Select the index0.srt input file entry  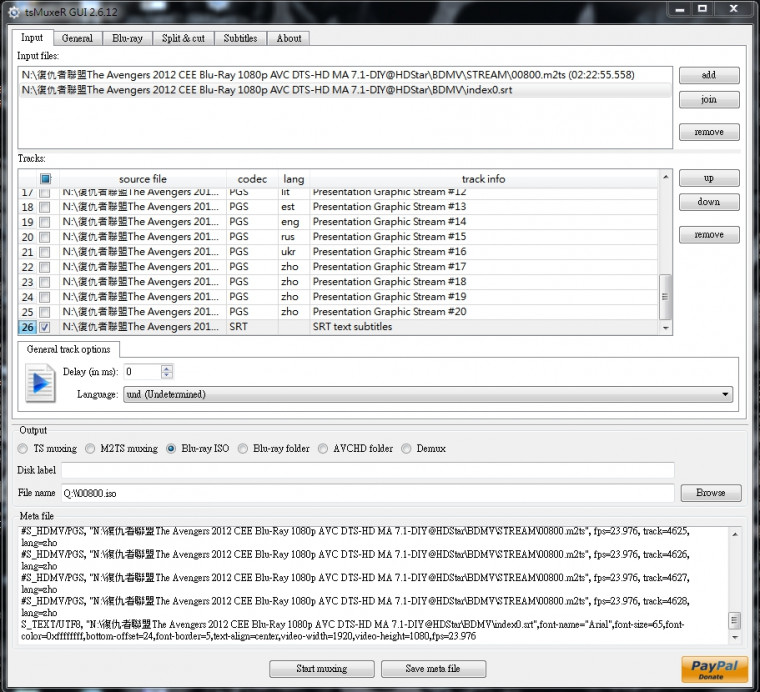click(x=345, y=90)
